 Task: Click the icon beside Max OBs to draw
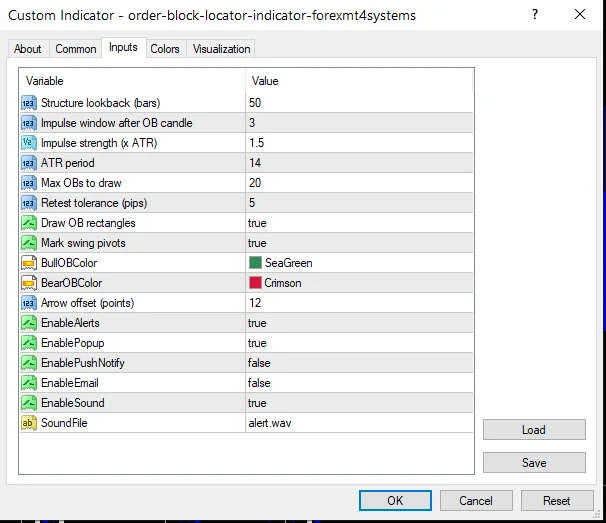click(29, 183)
